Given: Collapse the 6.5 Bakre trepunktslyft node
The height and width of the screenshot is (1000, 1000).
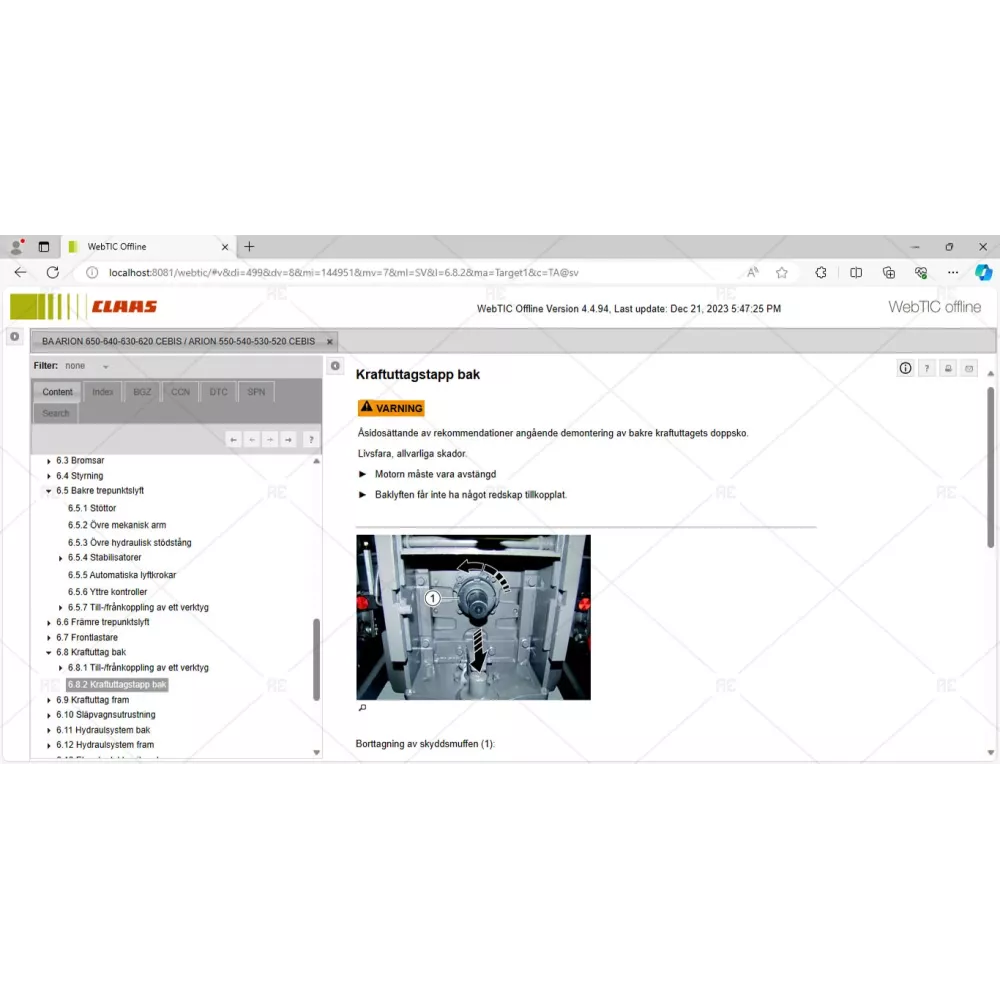Looking at the screenshot, I should [49, 491].
